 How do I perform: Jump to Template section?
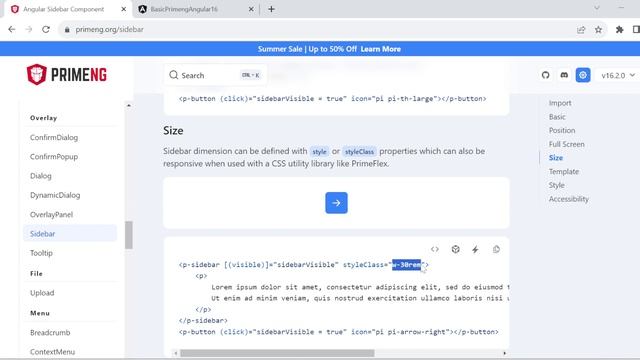pyautogui.click(x=564, y=171)
